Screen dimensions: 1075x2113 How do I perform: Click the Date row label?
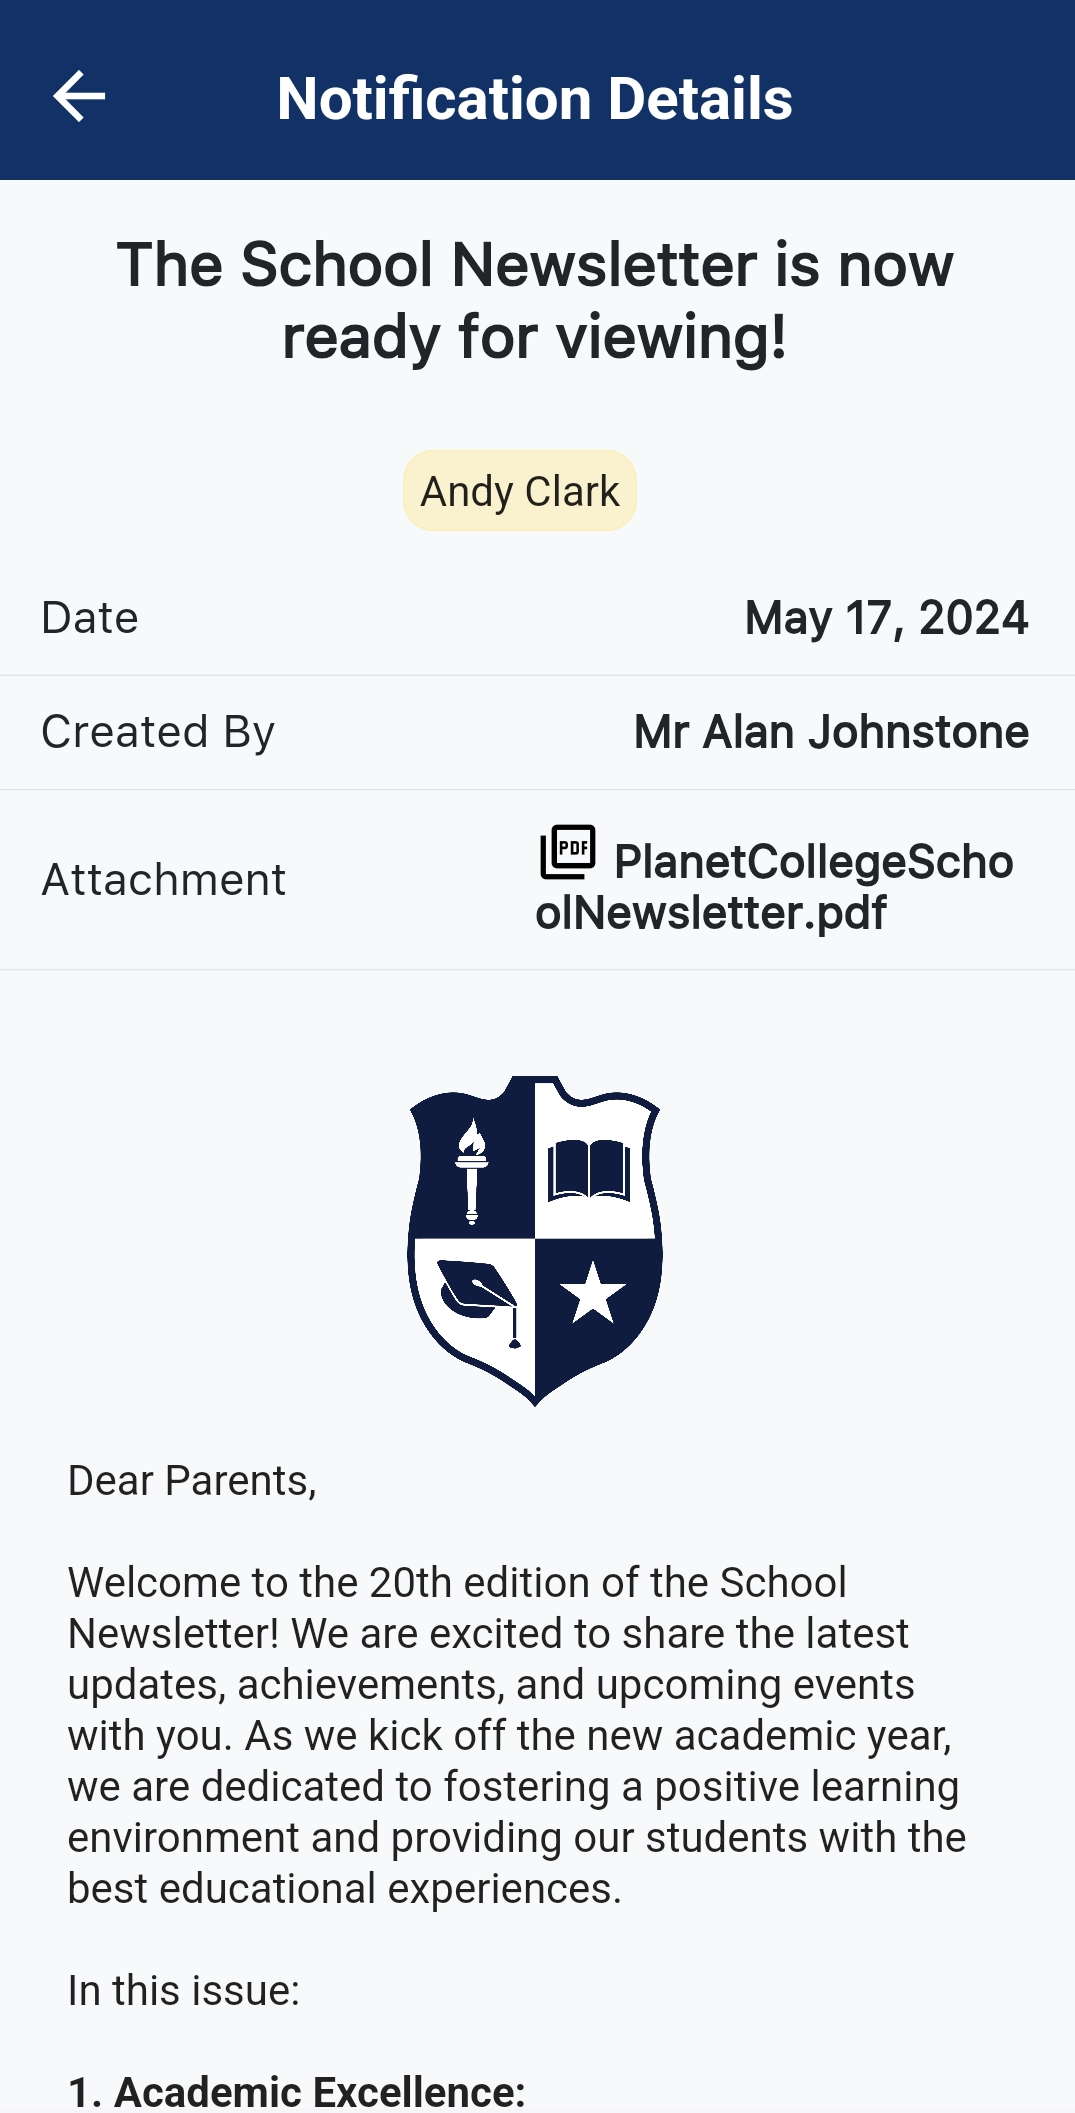[90, 618]
